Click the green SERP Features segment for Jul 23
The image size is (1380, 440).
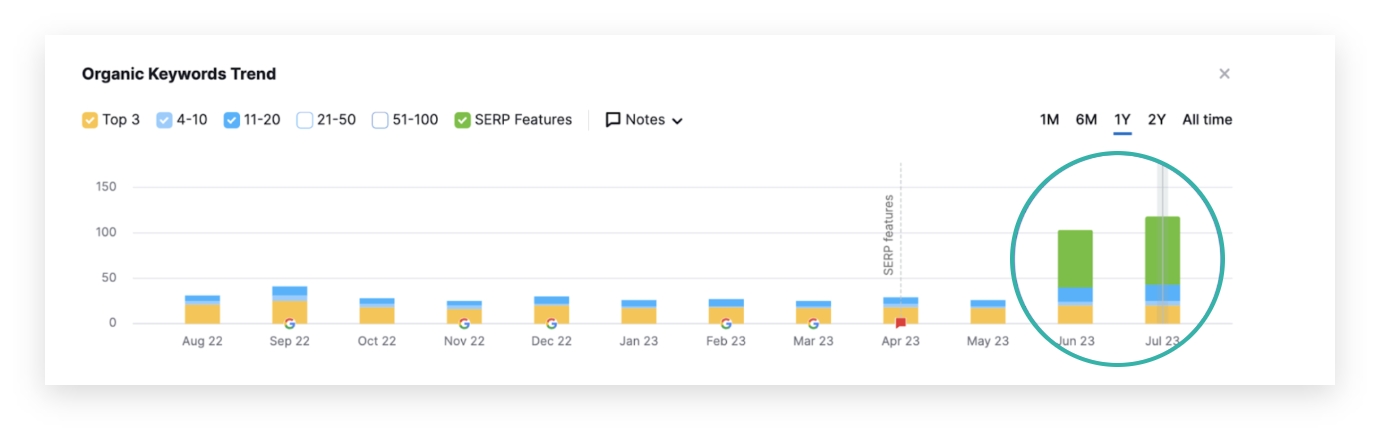click(1162, 251)
